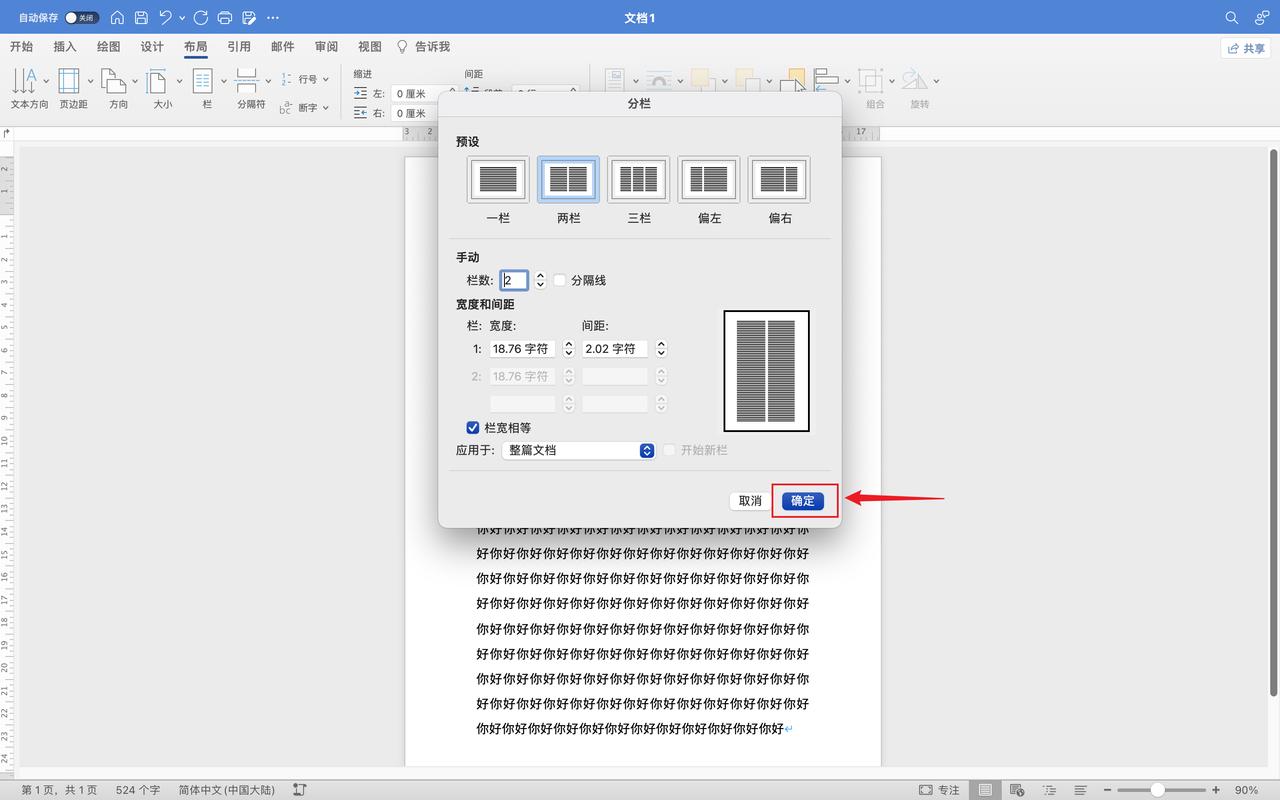Click the Orientation (方向) icon
The width and height of the screenshot is (1280, 800).
coord(113,80)
